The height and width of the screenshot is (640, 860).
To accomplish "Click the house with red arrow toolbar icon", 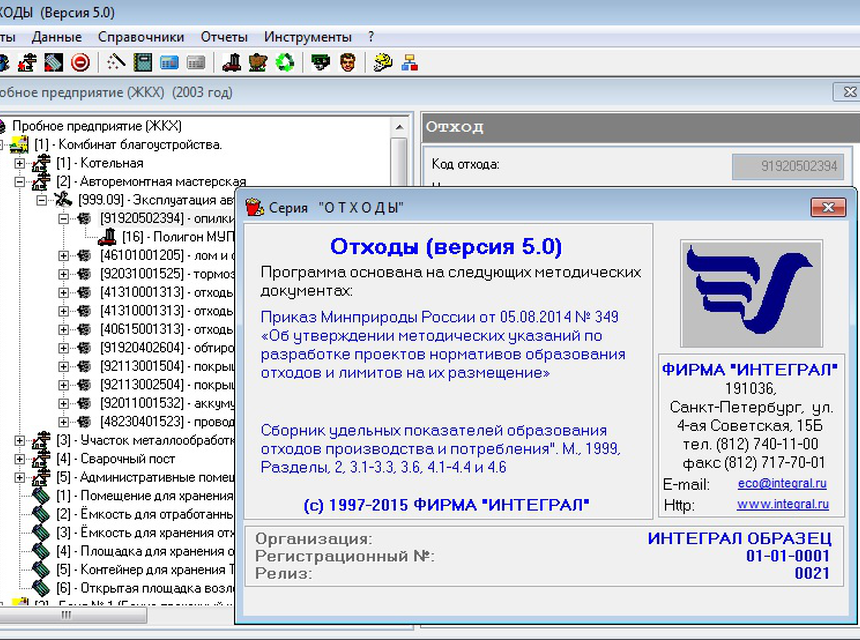I will (x=27, y=63).
